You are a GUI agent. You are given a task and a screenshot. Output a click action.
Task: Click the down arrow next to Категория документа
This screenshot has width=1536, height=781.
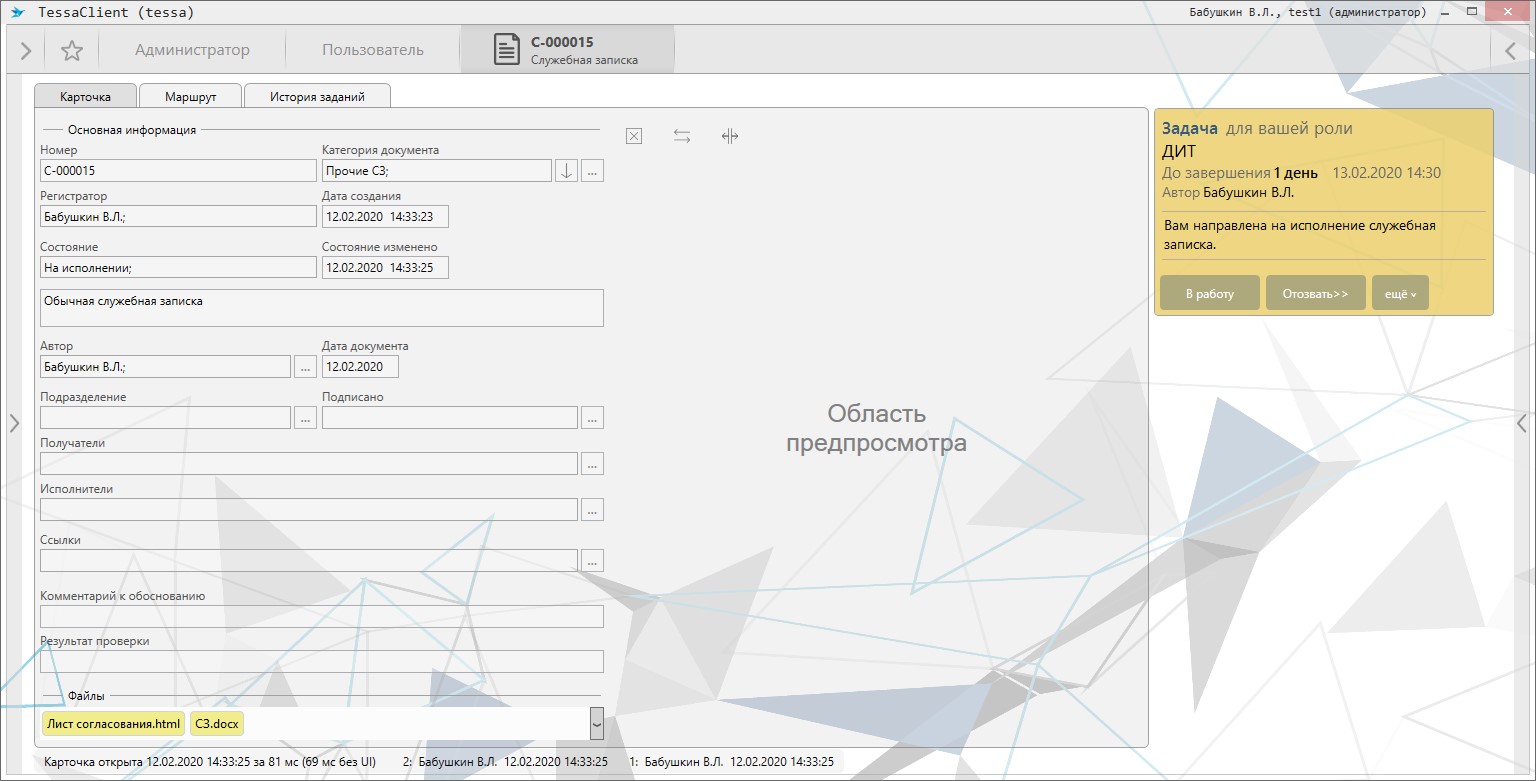tap(566, 171)
